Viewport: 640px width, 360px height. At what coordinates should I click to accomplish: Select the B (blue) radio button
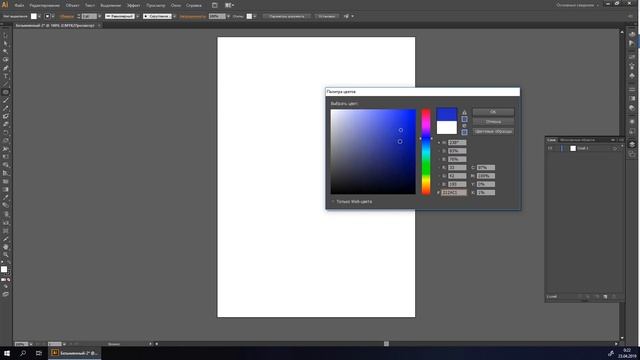click(439, 184)
